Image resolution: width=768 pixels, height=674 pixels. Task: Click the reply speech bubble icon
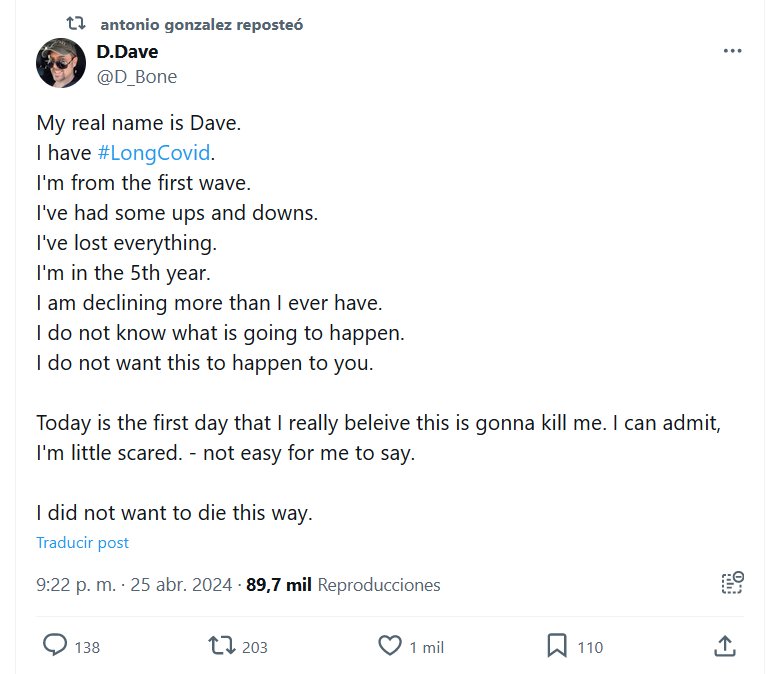click(x=54, y=646)
